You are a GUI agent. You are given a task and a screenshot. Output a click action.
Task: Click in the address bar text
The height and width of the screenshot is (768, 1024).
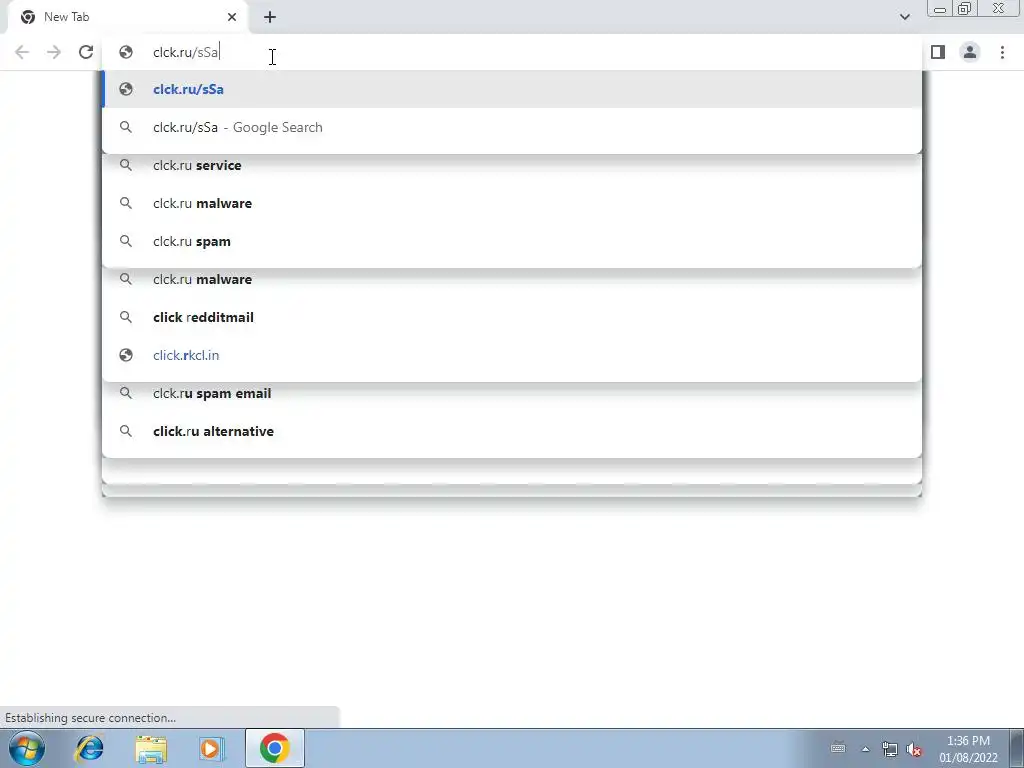186,52
